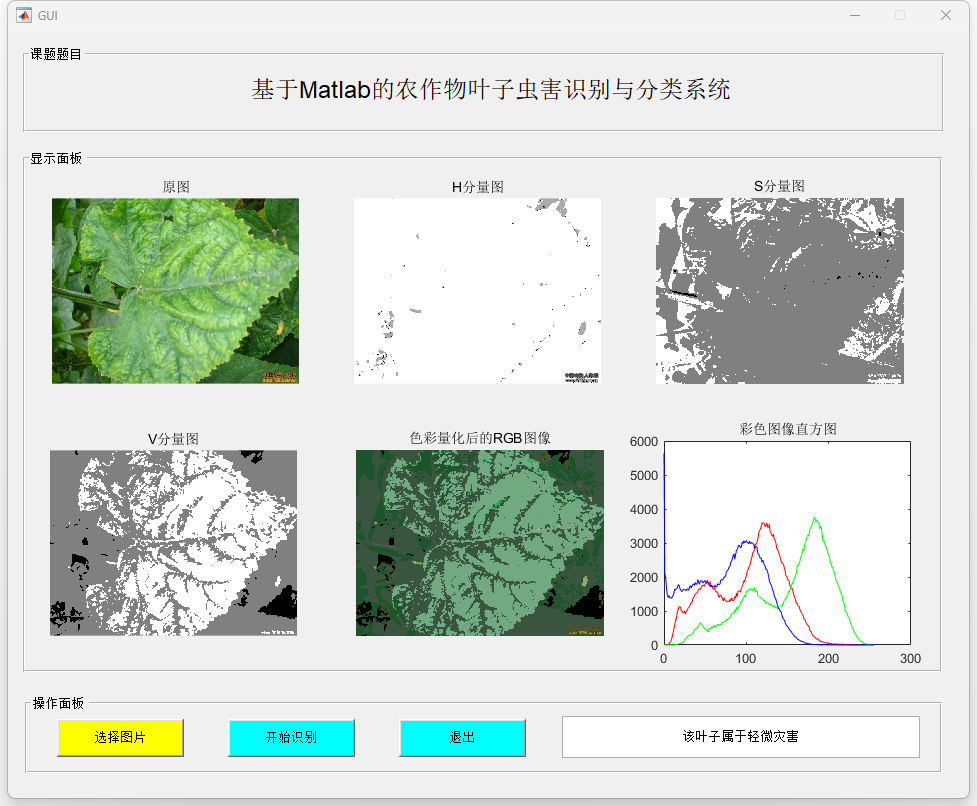The image size is (977, 806).
Task: Click the 课题题目 panel label
Action: 56,54
